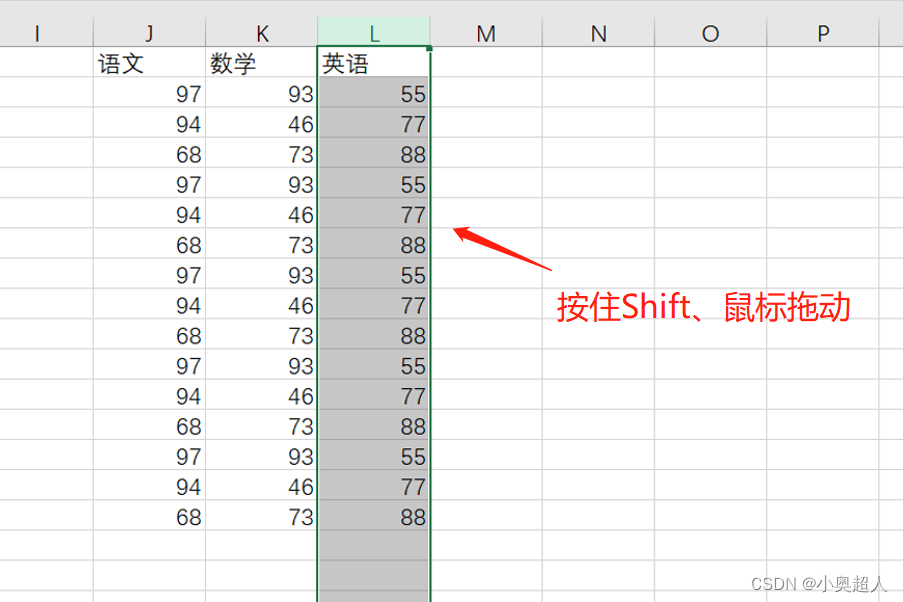
Task: Select column O header
Action: (x=711, y=32)
